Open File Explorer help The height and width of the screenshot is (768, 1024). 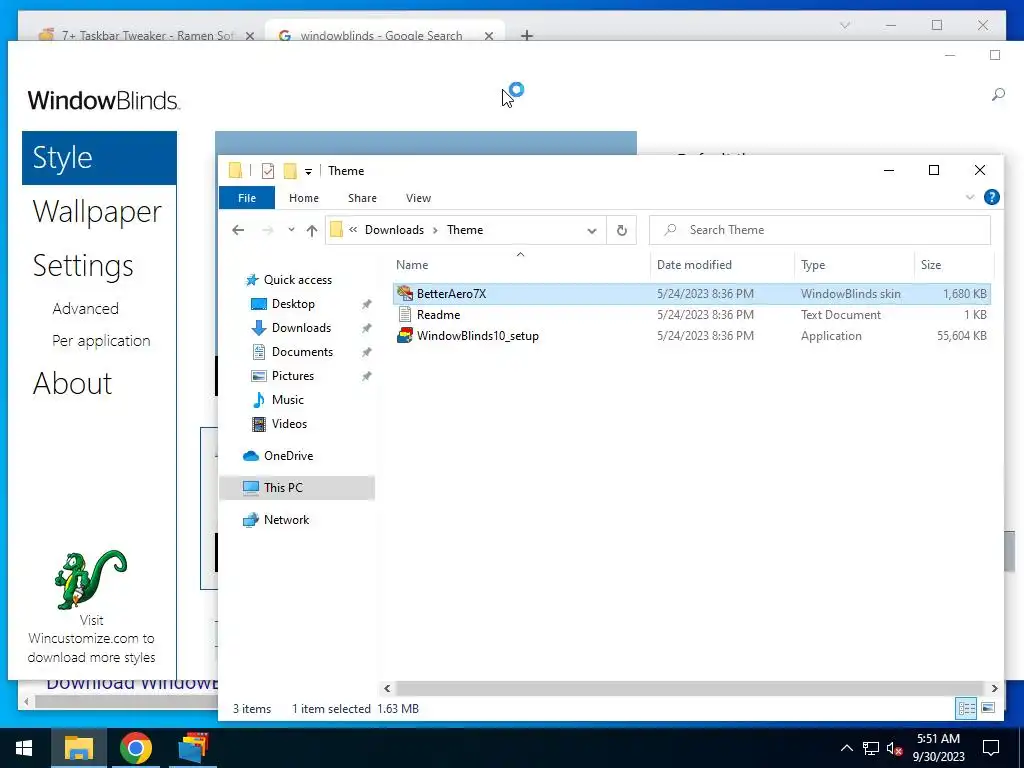[991, 197]
